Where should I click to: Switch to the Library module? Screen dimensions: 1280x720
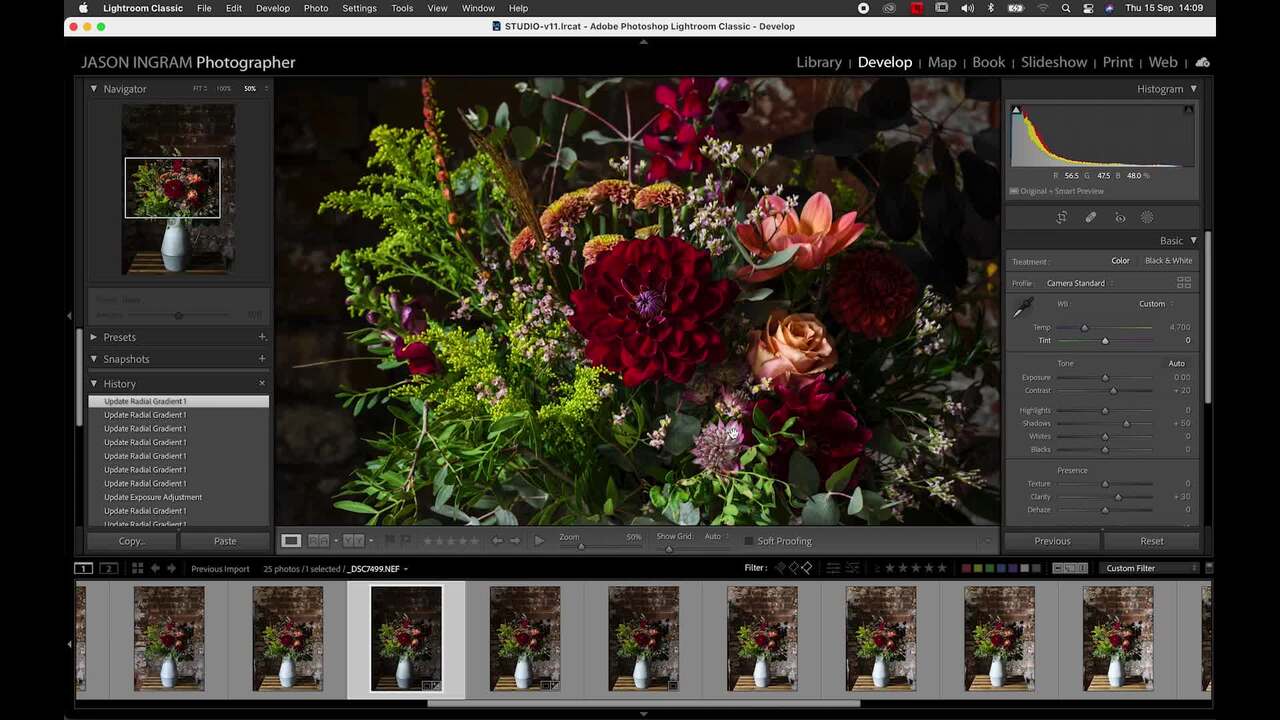[x=818, y=62]
